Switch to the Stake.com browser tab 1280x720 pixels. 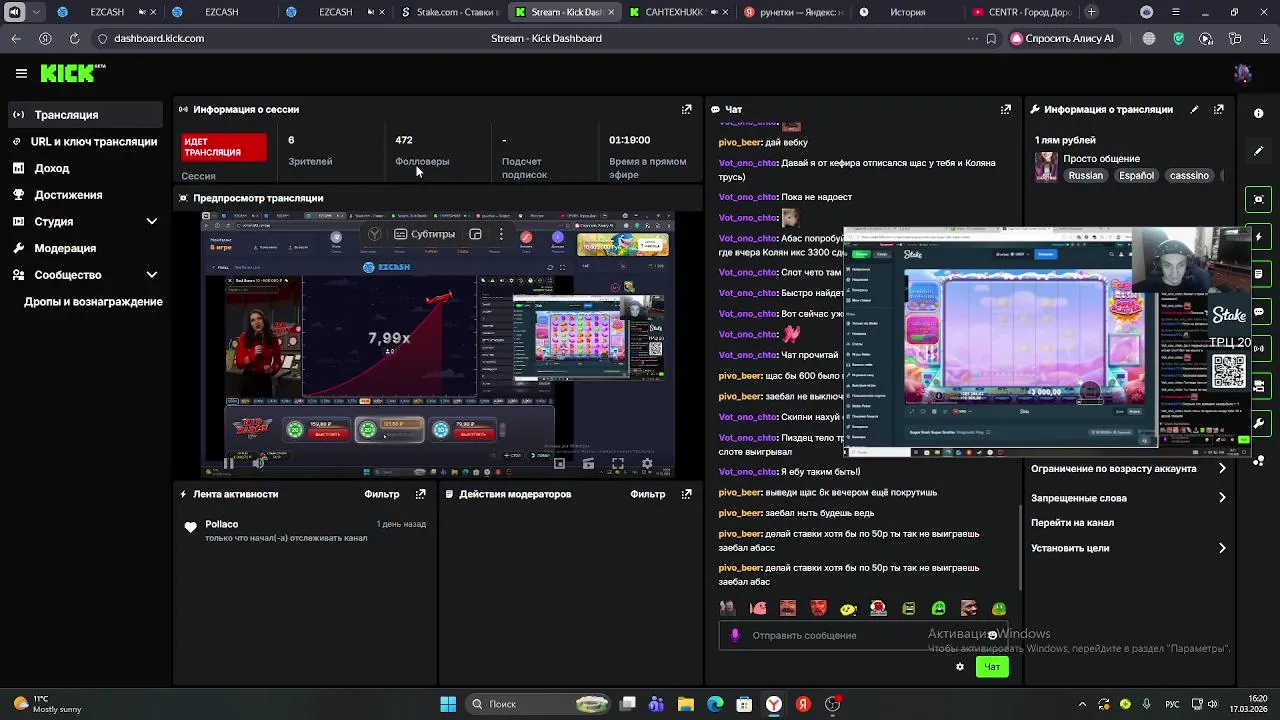tap(450, 12)
